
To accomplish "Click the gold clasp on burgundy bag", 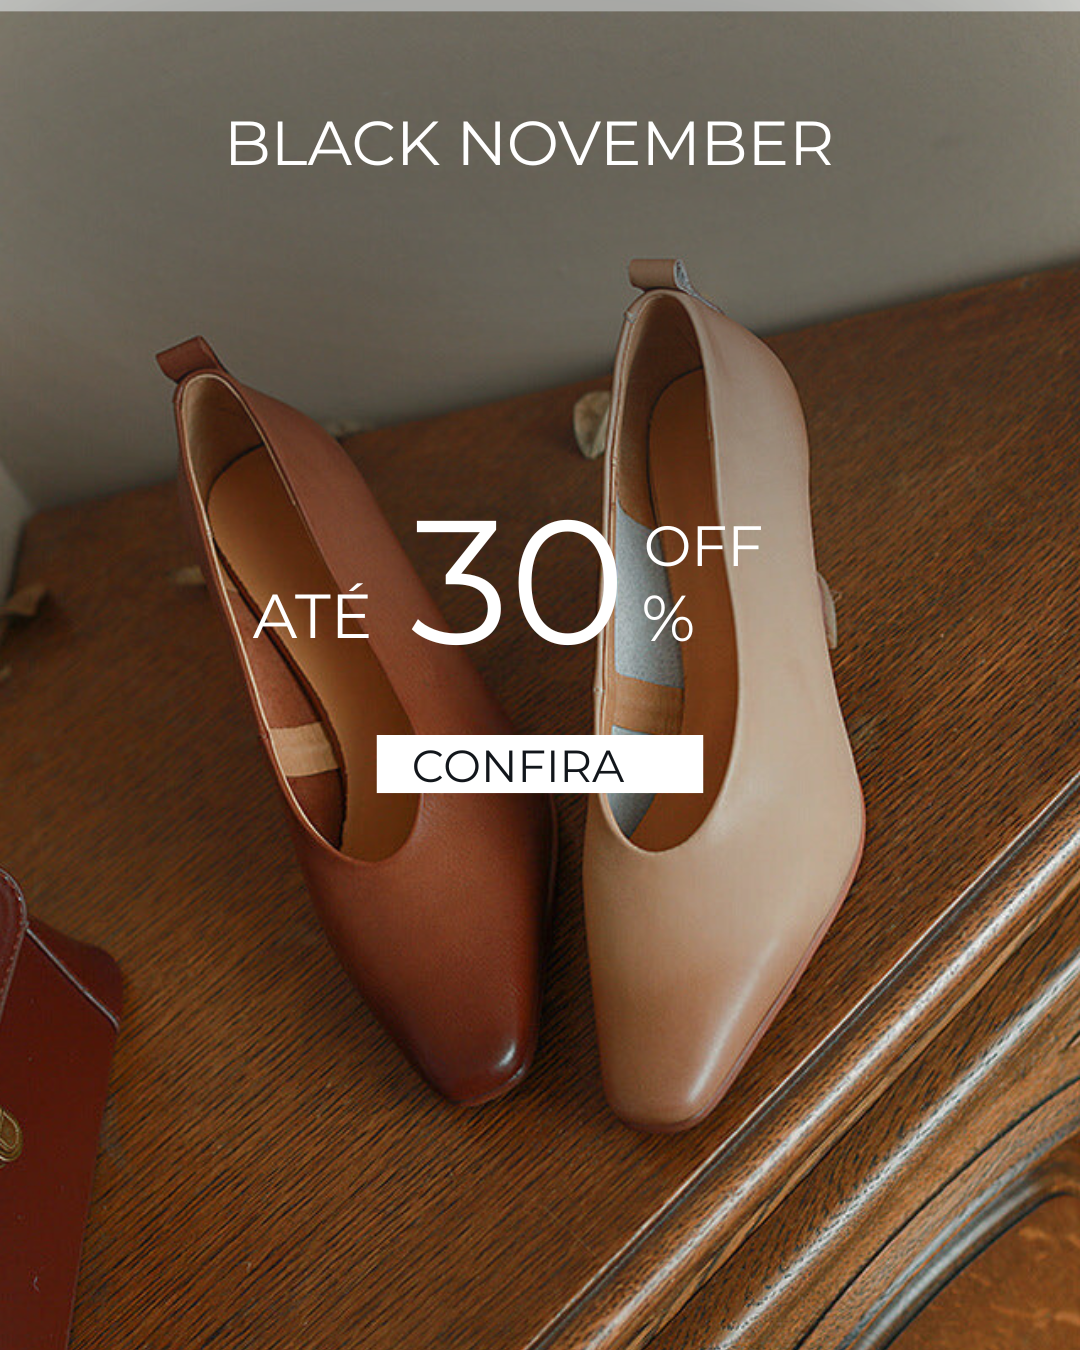I will pyautogui.click(x=9, y=1136).
